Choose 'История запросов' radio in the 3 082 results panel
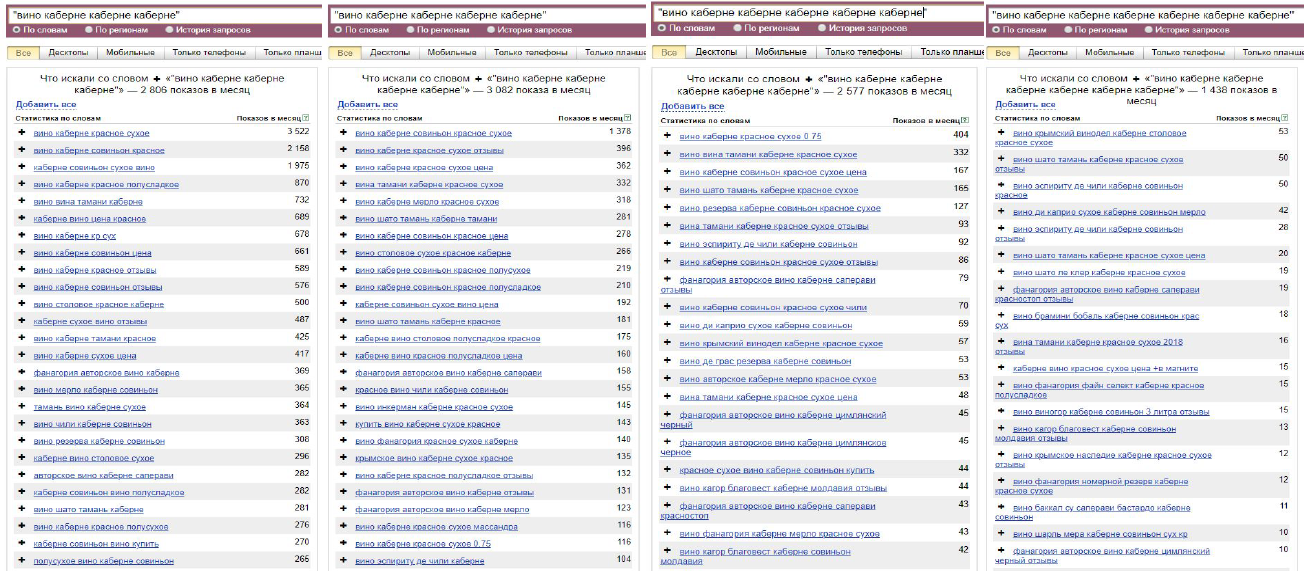This screenshot has width=1304, height=571. click(x=491, y=30)
